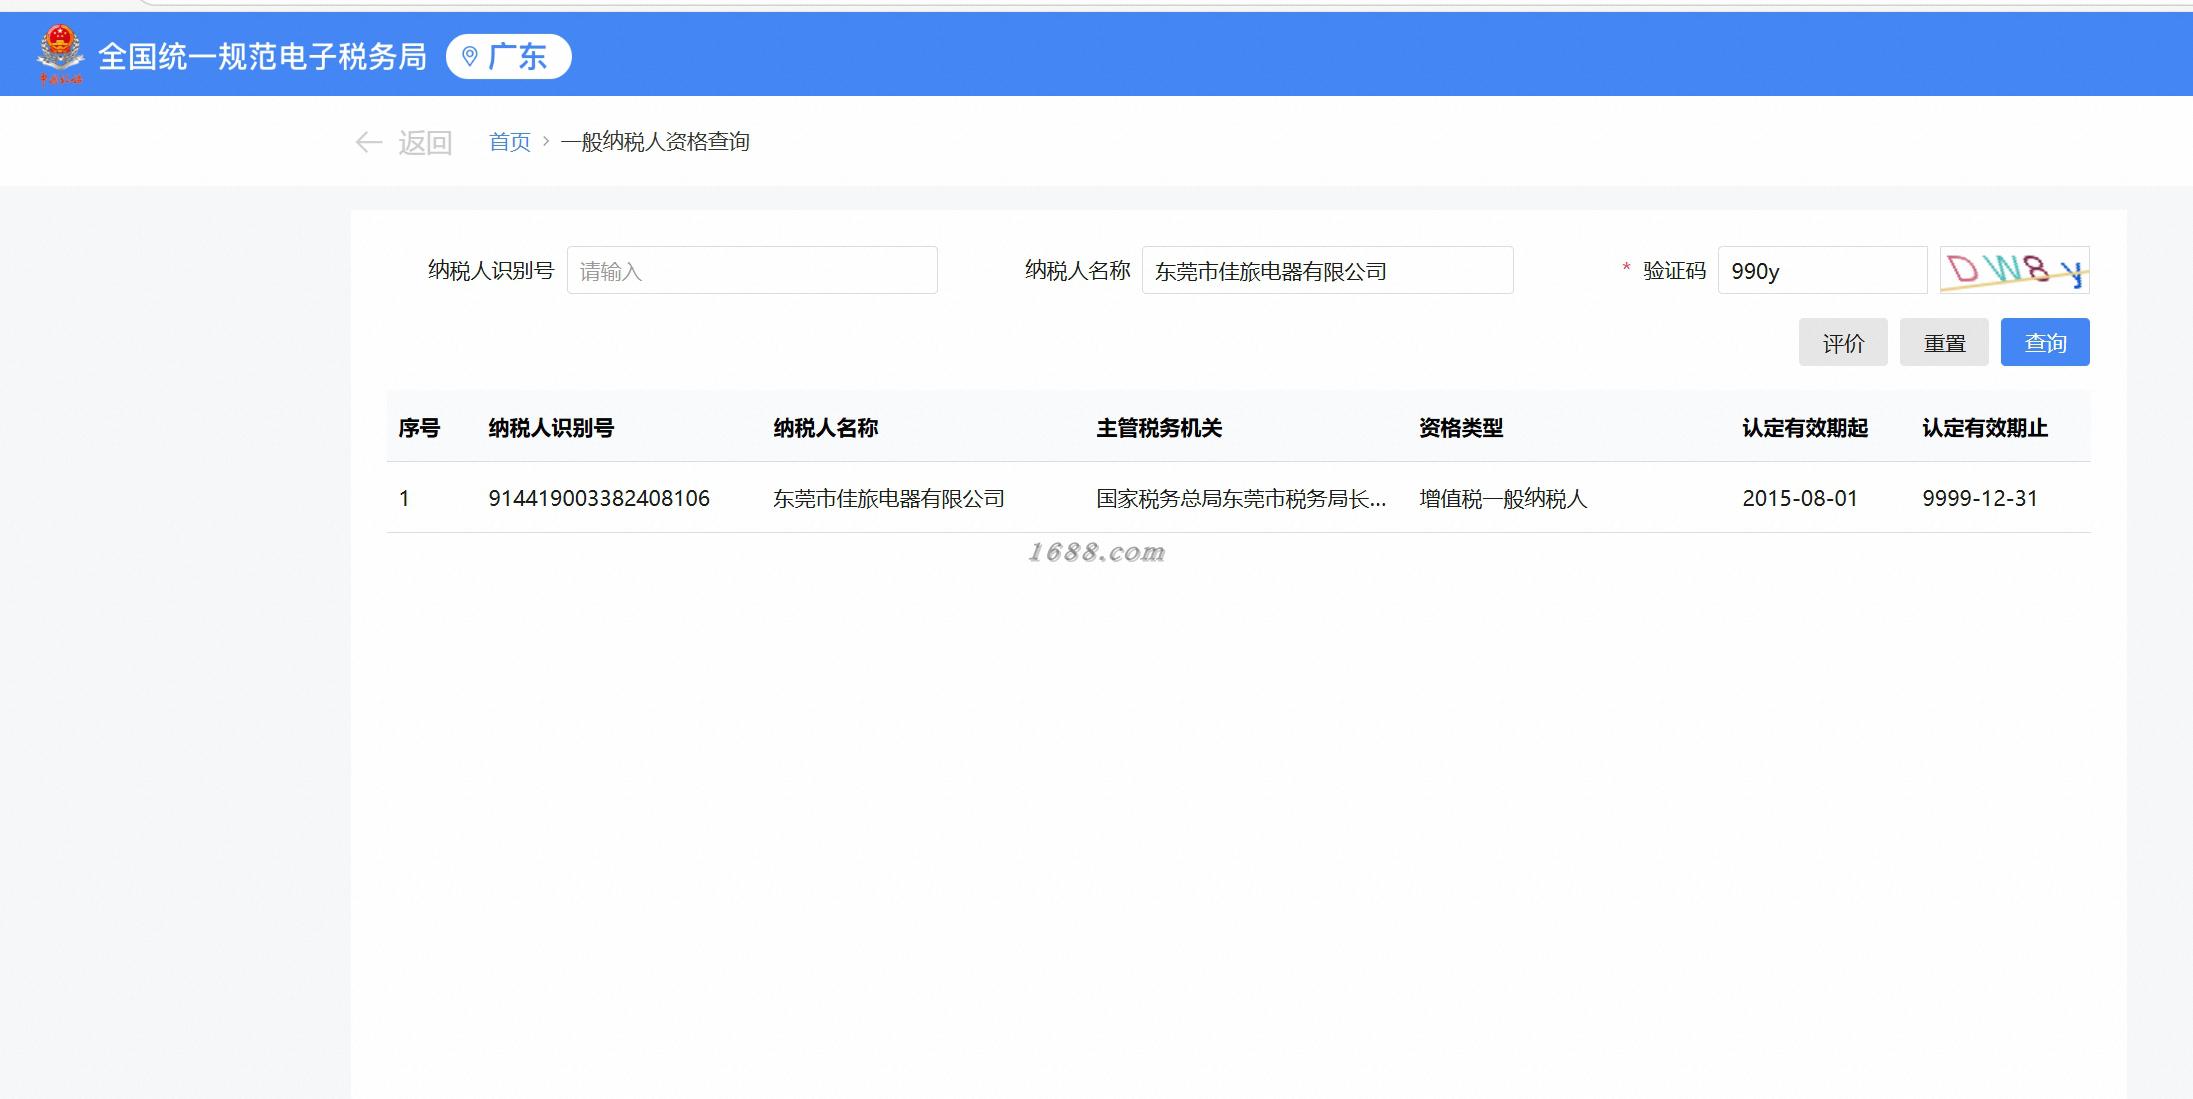Focus the 纳税人识别号 input field
Image resolution: width=2193 pixels, height=1099 pixels.
point(752,270)
